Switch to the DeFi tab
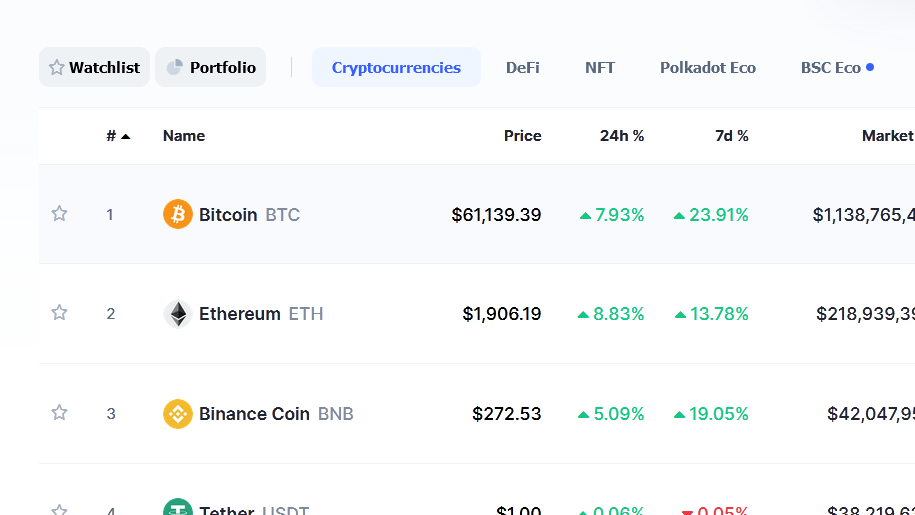The width and height of the screenshot is (915, 515). (x=522, y=68)
